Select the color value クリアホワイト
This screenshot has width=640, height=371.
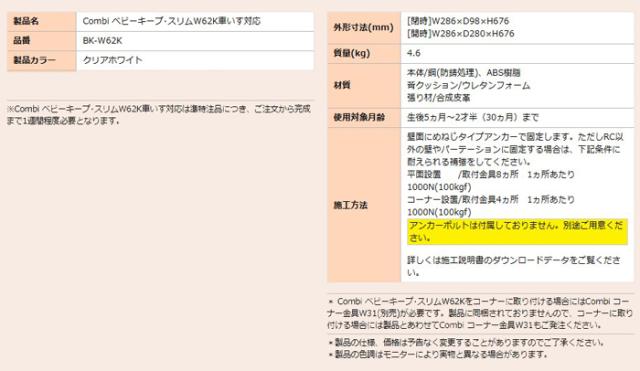click(x=113, y=60)
